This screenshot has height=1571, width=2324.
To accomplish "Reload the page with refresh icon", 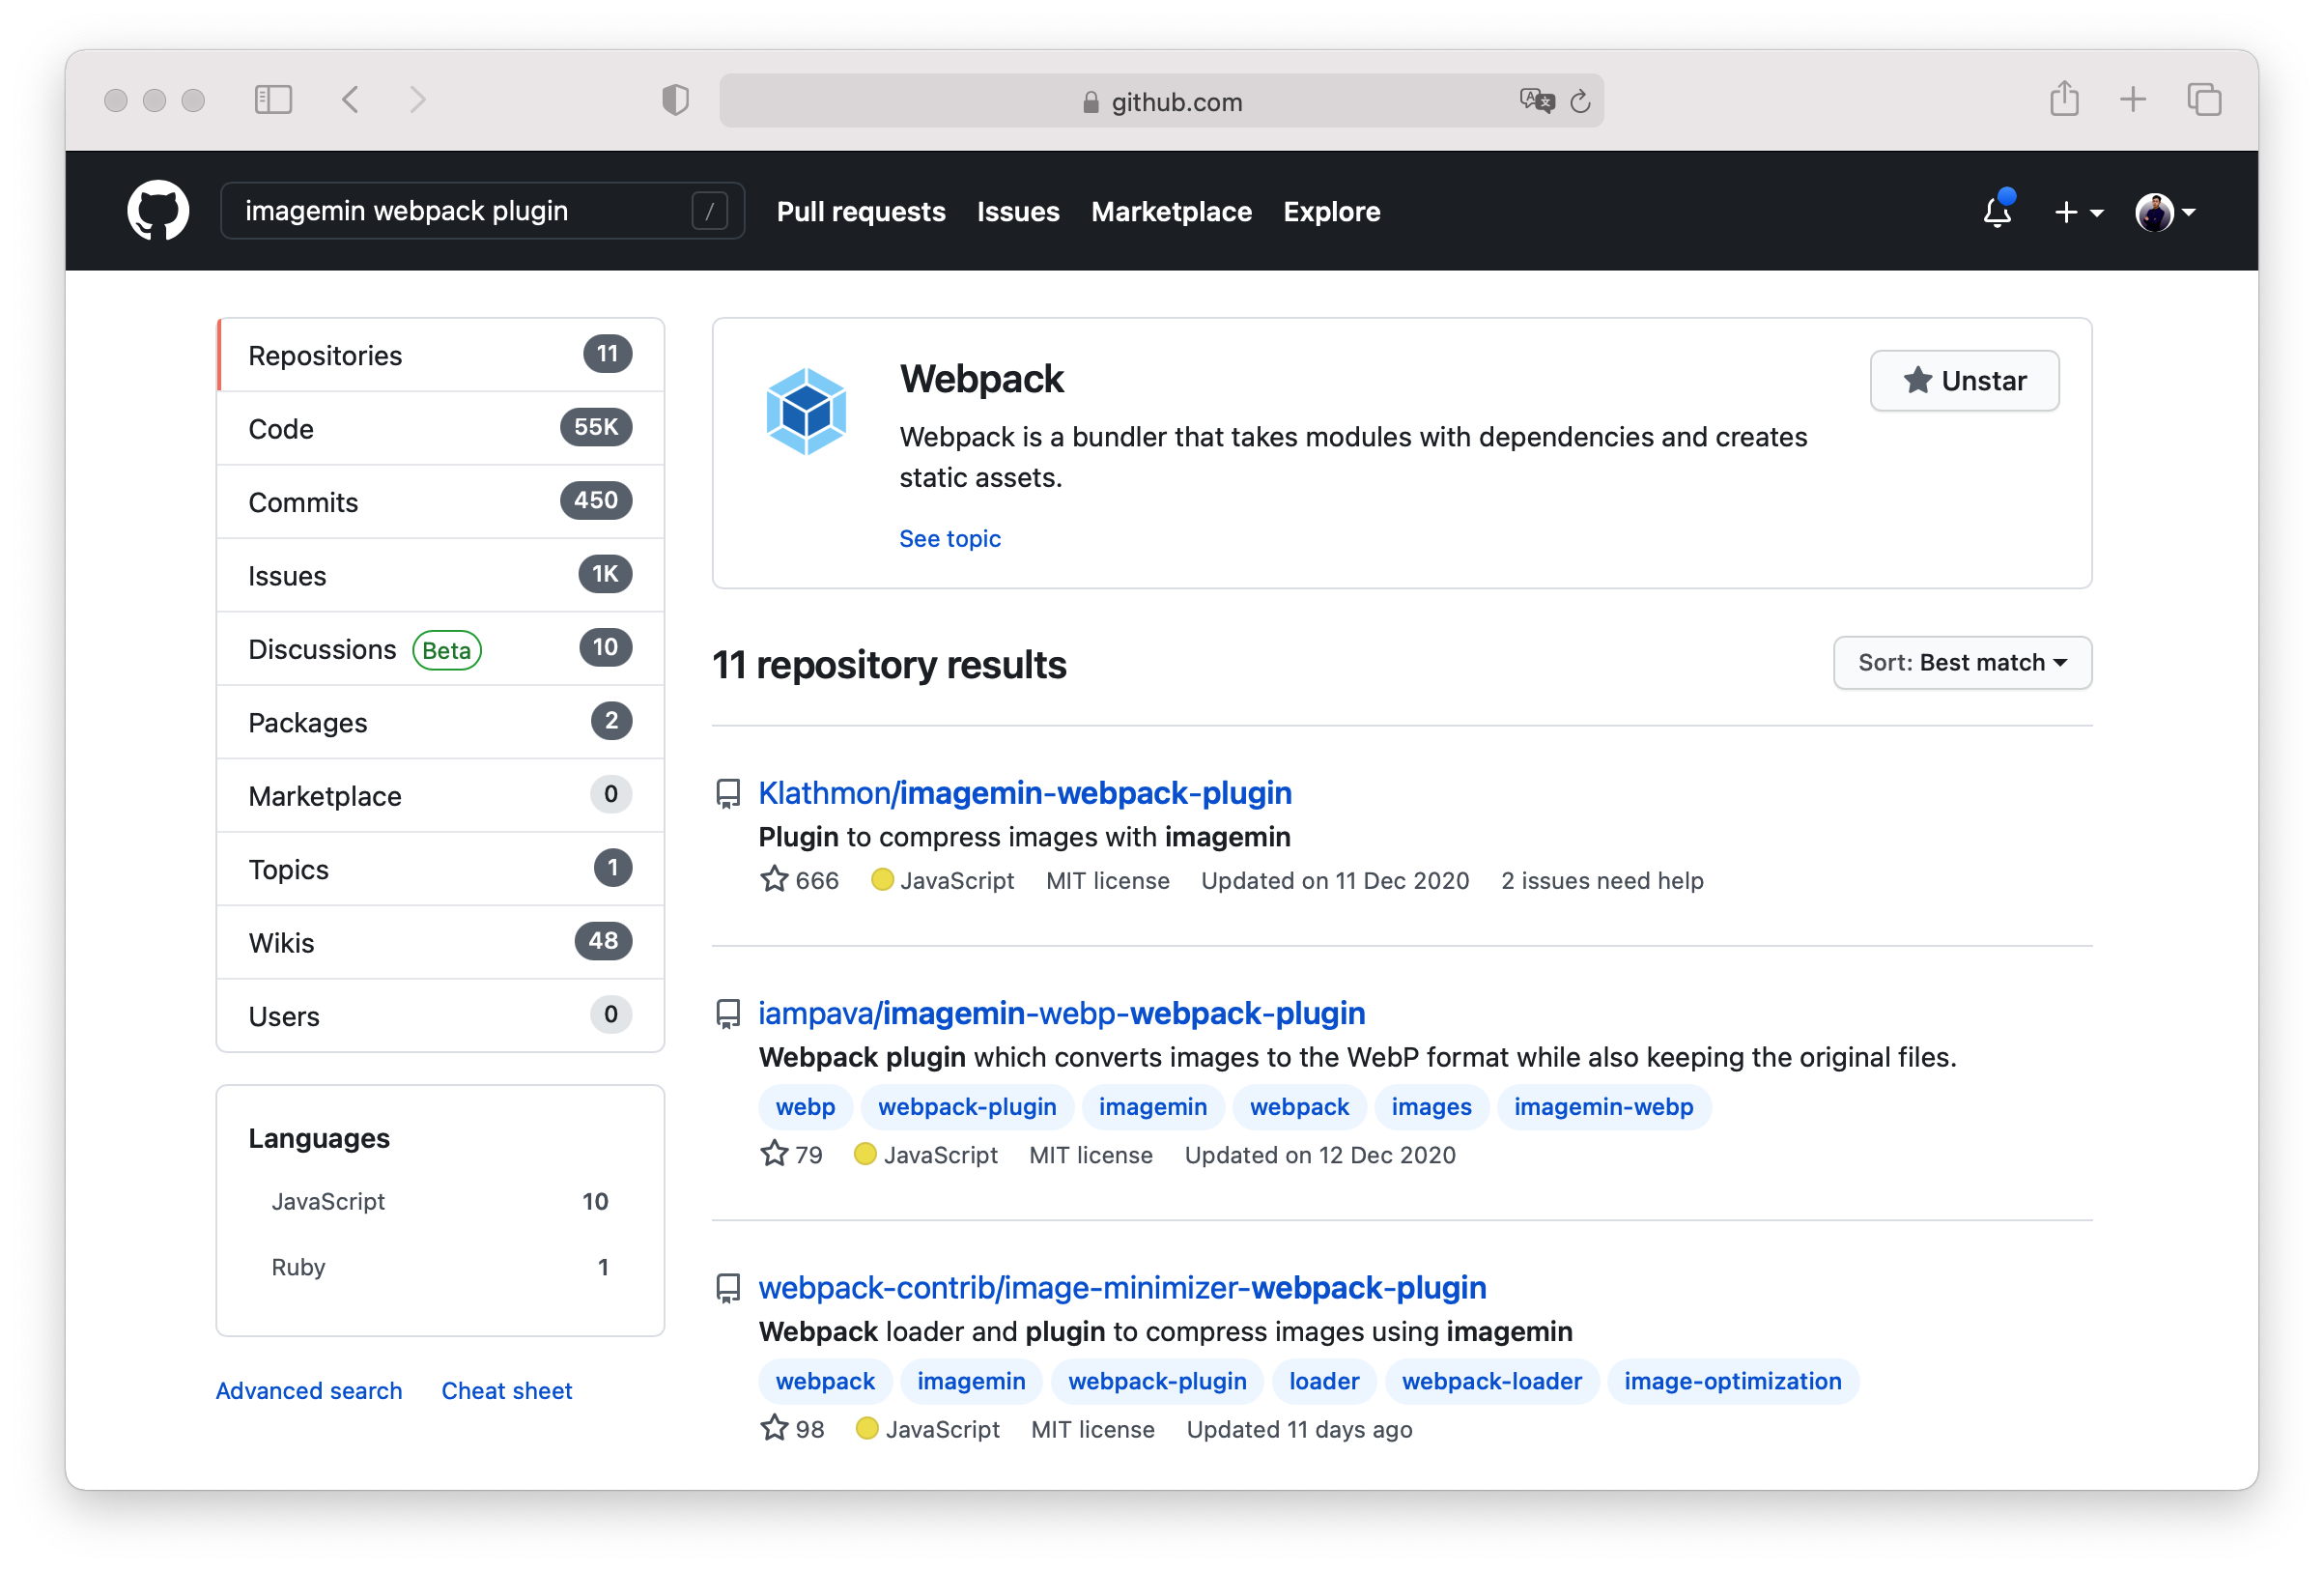I will click(x=1580, y=101).
